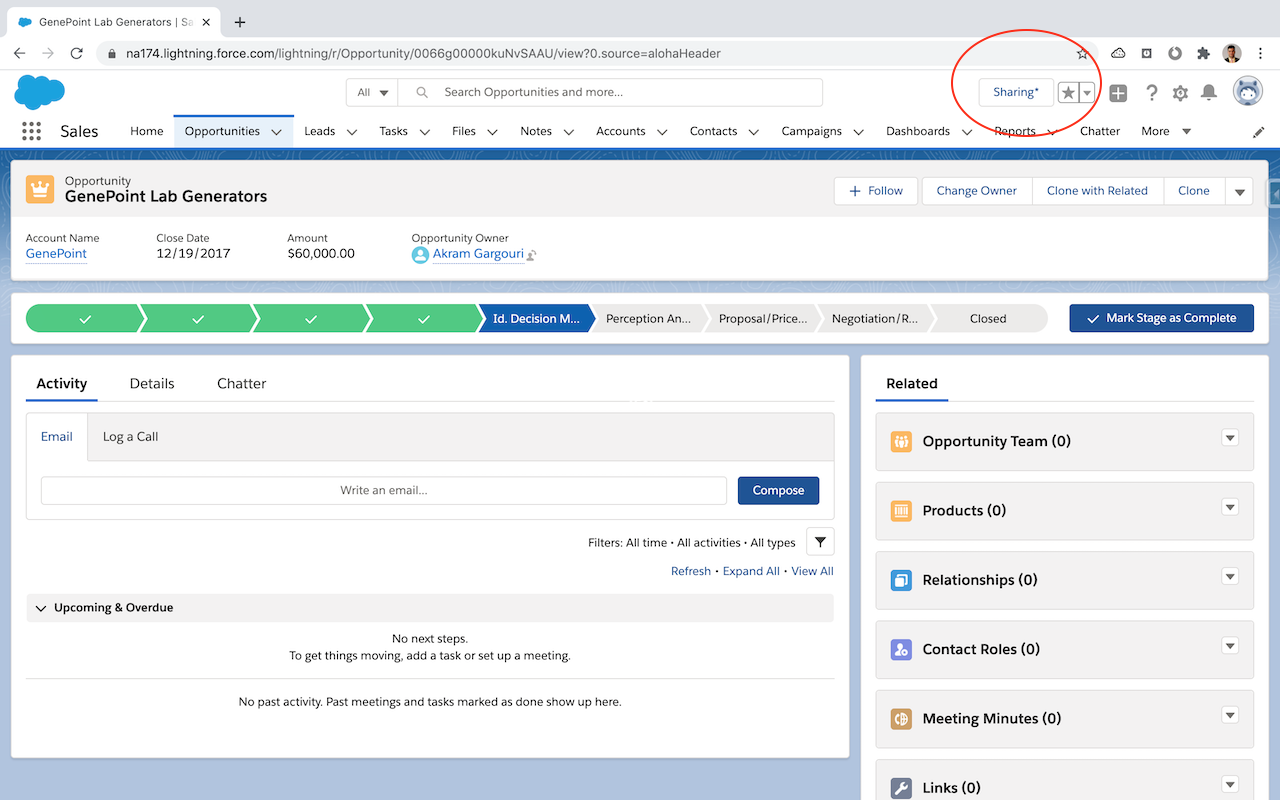Open the GenePoint account link
The width and height of the screenshot is (1280, 800).
[x=56, y=254]
